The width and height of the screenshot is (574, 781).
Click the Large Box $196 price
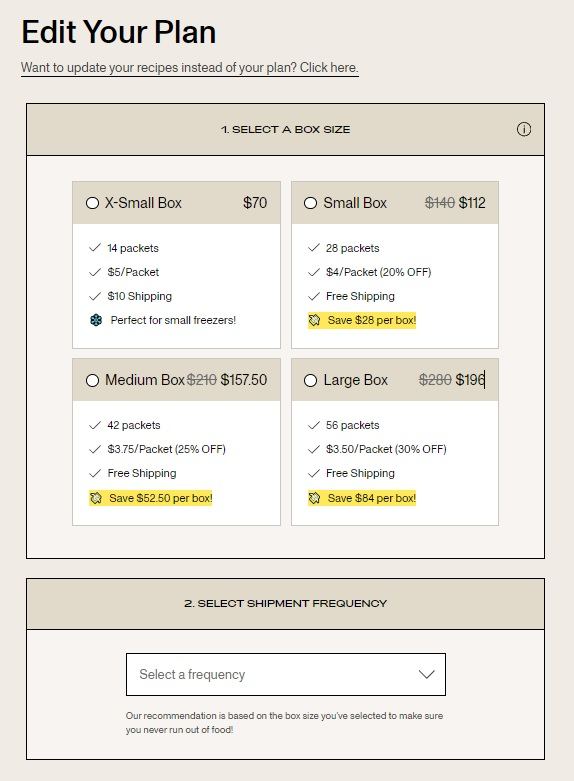point(470,380)
